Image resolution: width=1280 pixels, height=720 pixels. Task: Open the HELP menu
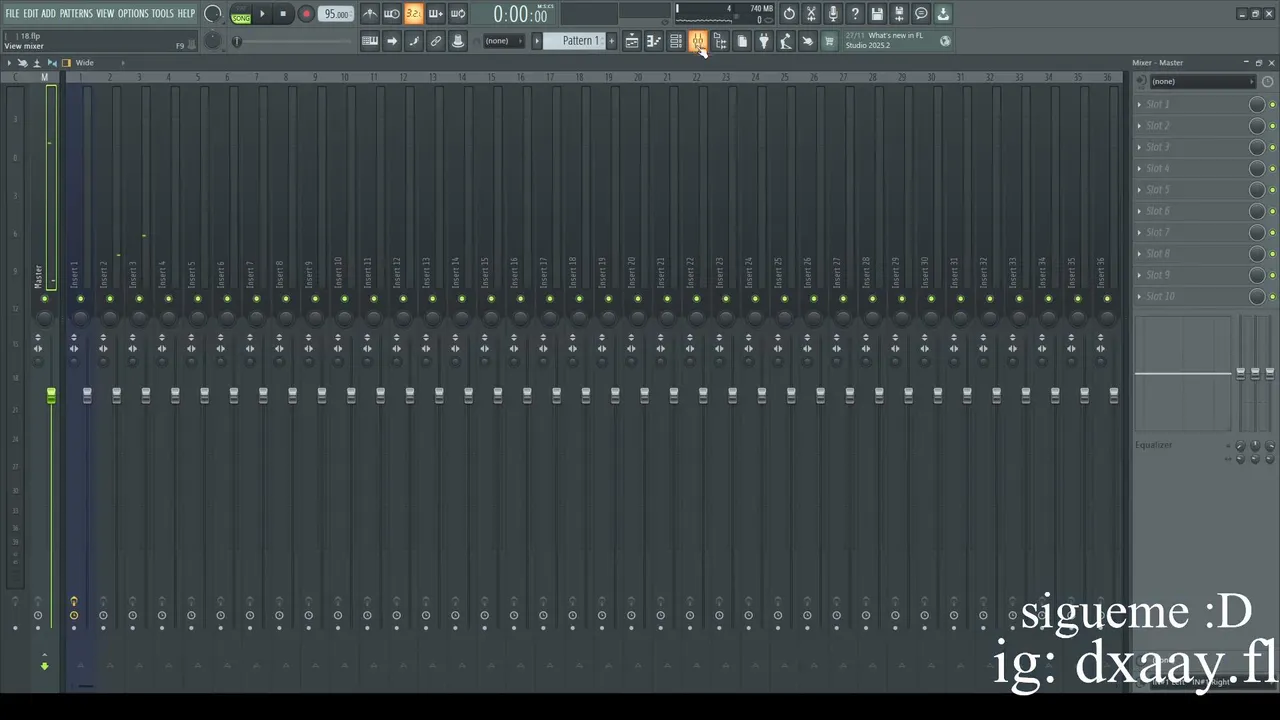pos(186,13)
